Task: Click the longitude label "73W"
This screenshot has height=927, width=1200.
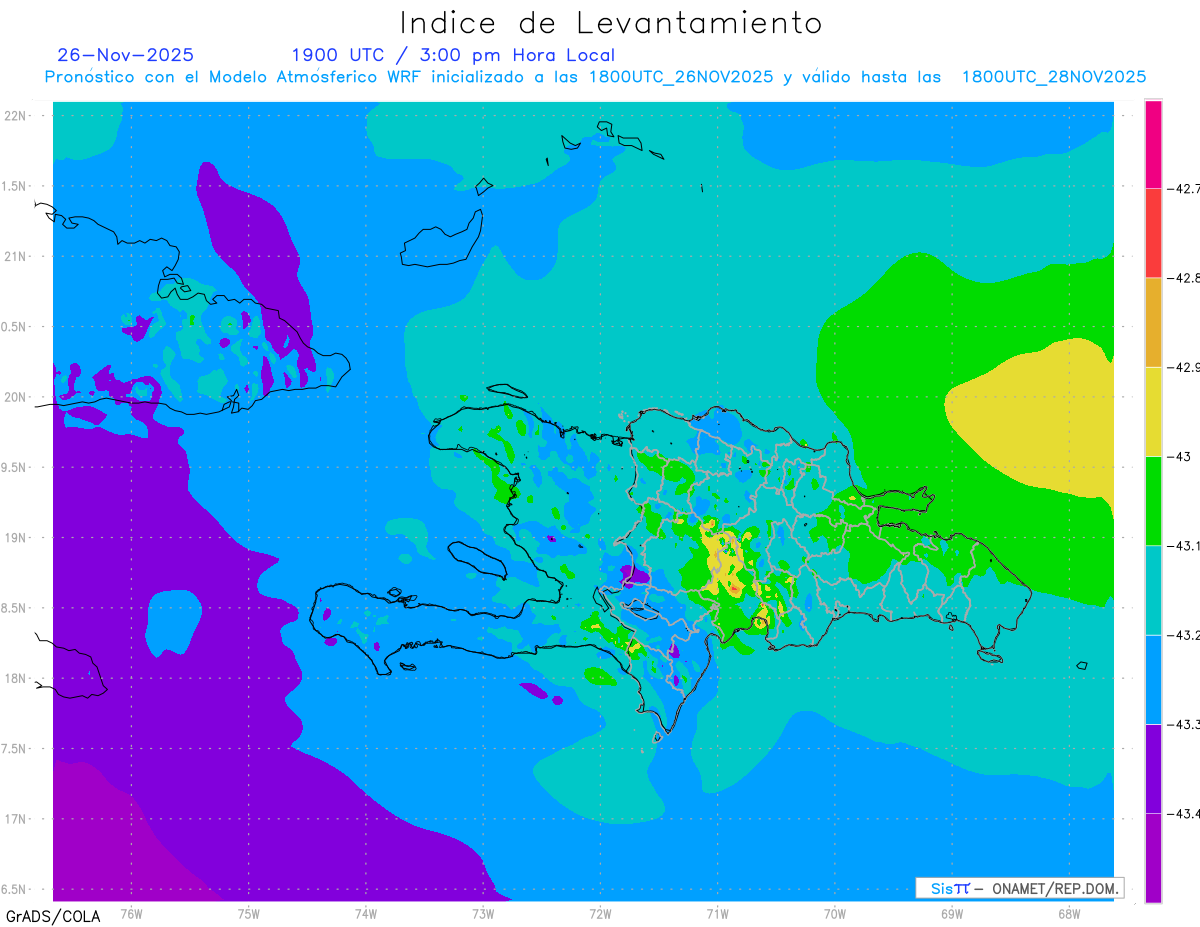Action: coord(482,914)
